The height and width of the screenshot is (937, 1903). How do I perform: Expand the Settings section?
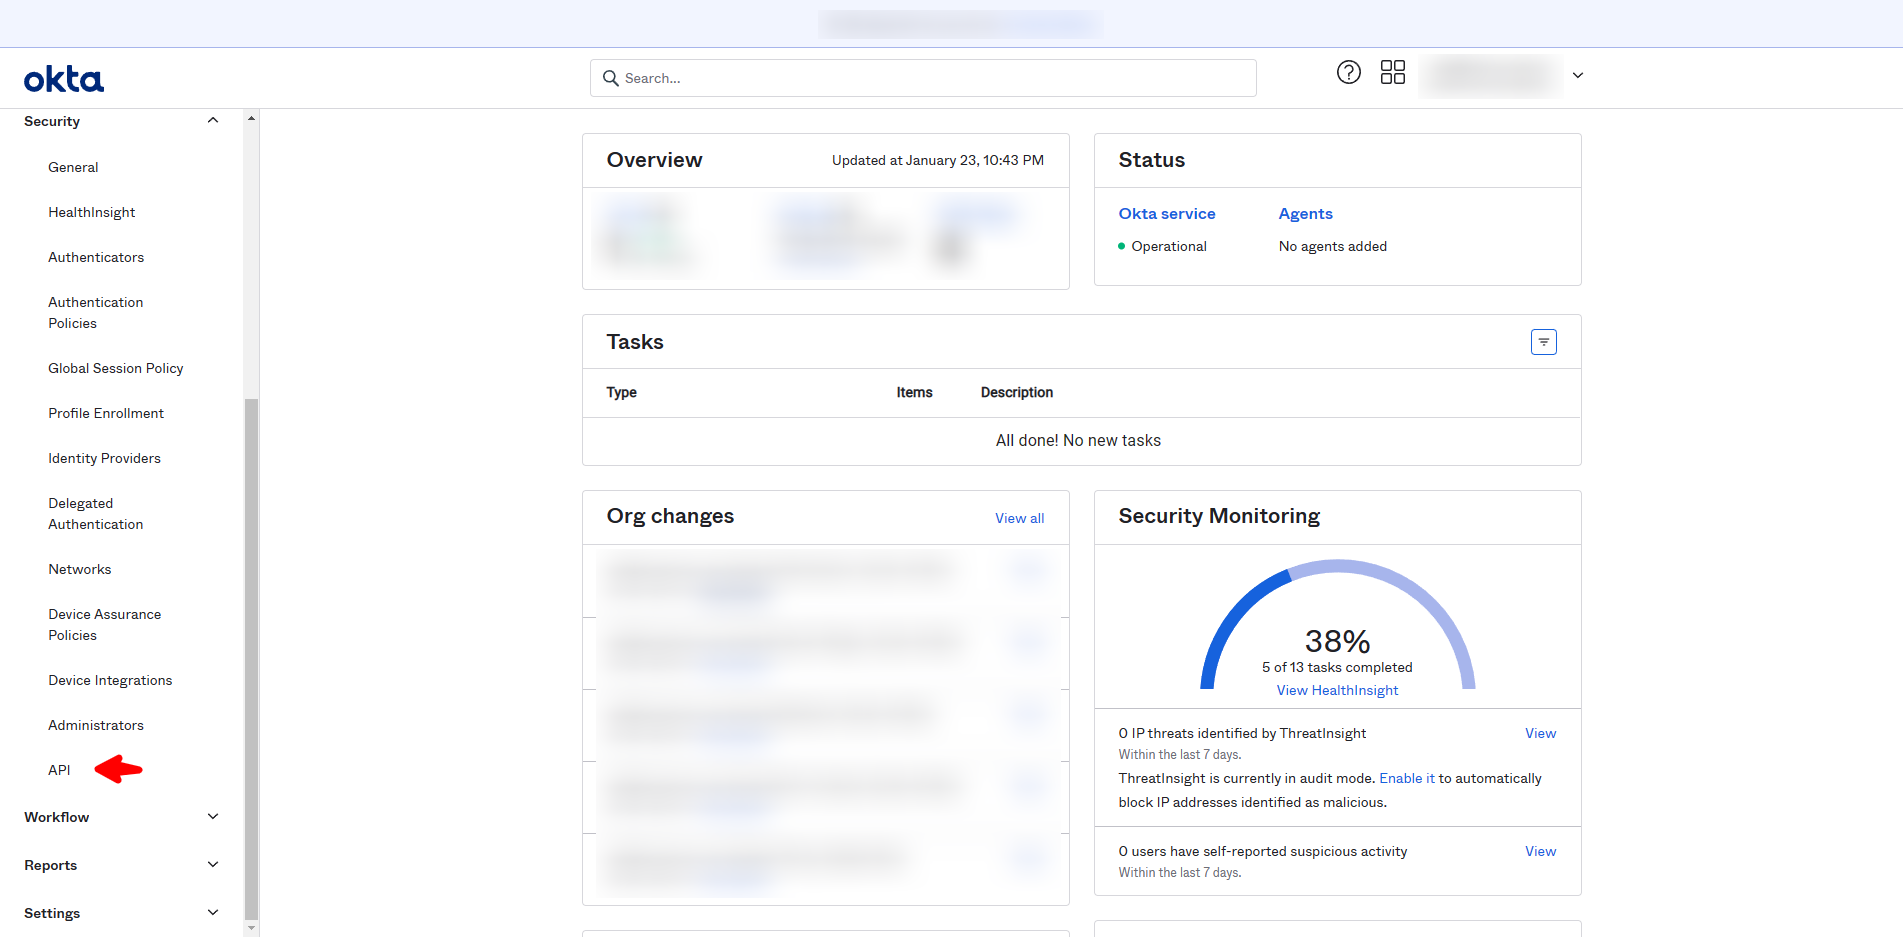coord(212,913)
